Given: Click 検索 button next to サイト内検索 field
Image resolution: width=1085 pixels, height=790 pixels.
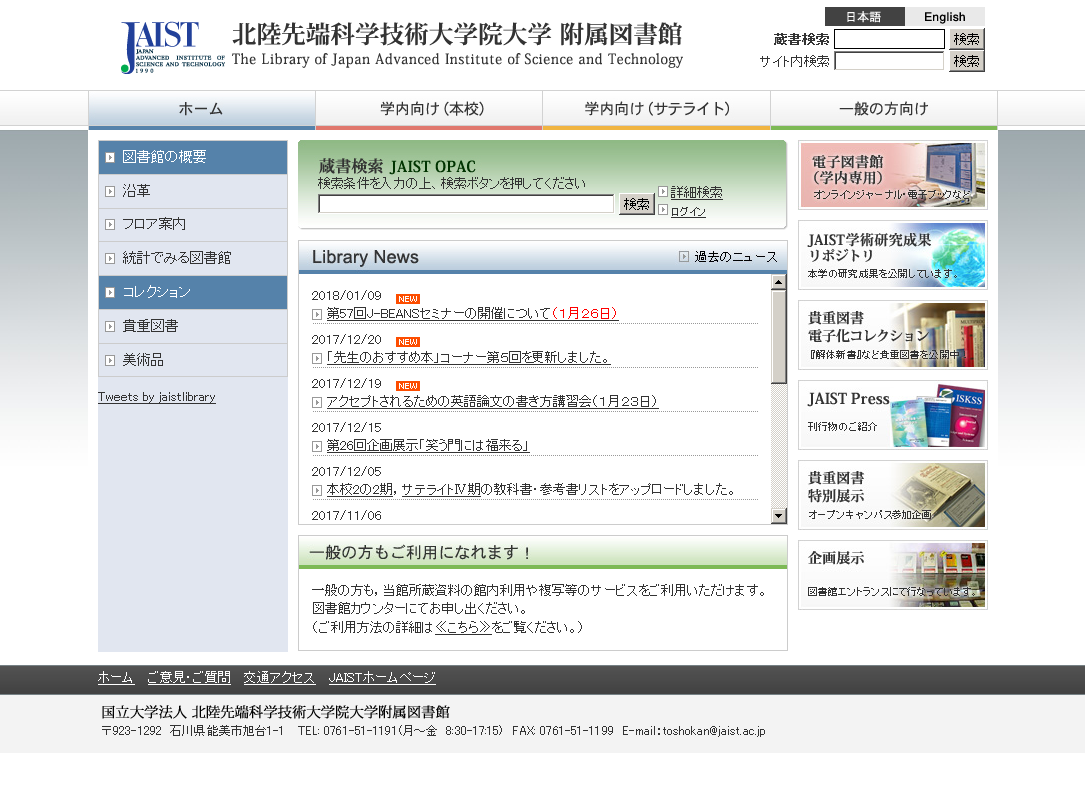Looking at the screenshot, I should [967, 61].
